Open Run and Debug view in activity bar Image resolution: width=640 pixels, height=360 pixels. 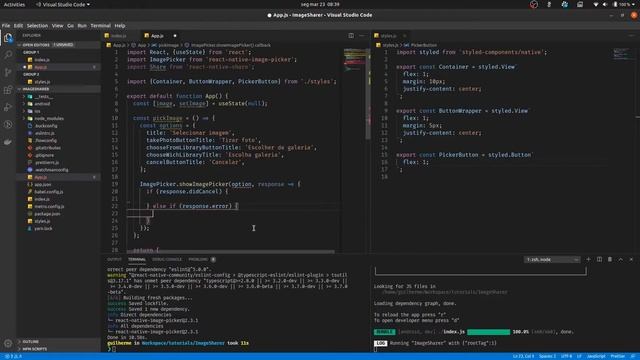coord(8,107)
